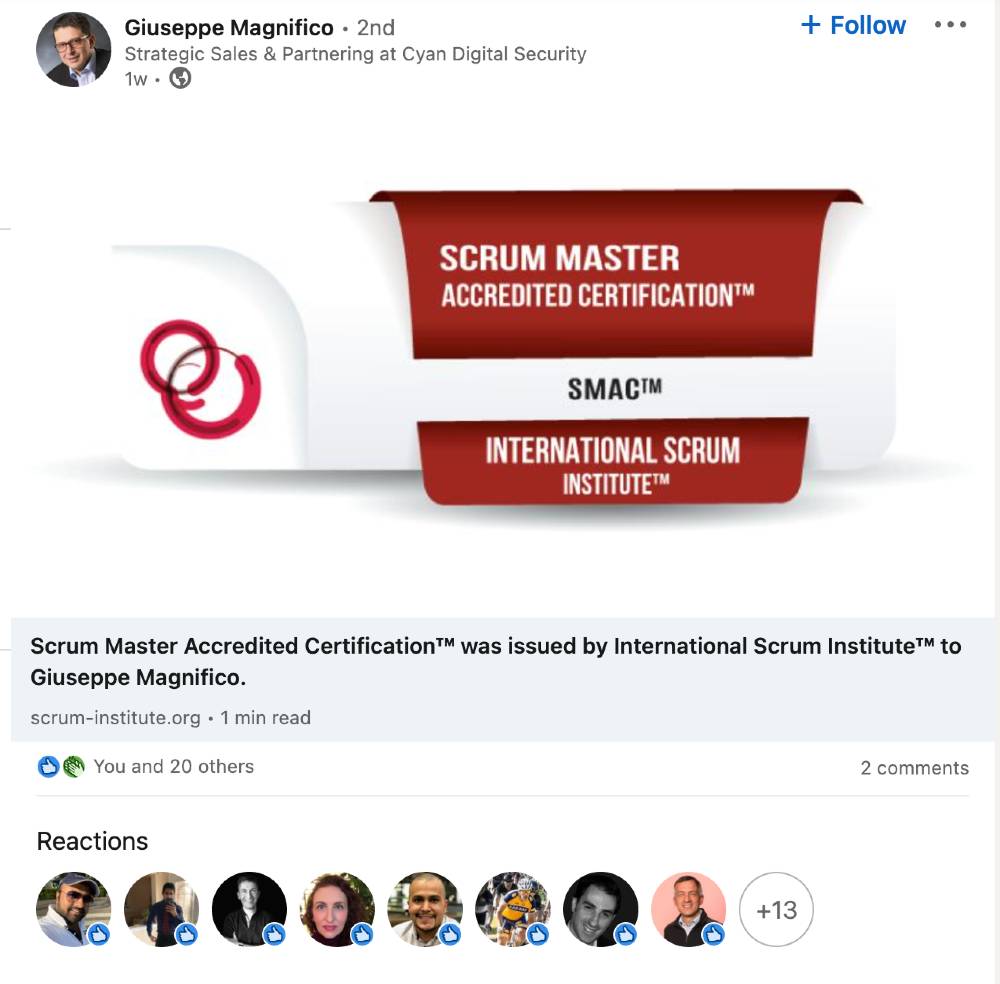The width and height of the screenshot is (1000, 984).
Task: Click the '2nd' connection degree label
Action: point(376,27)
